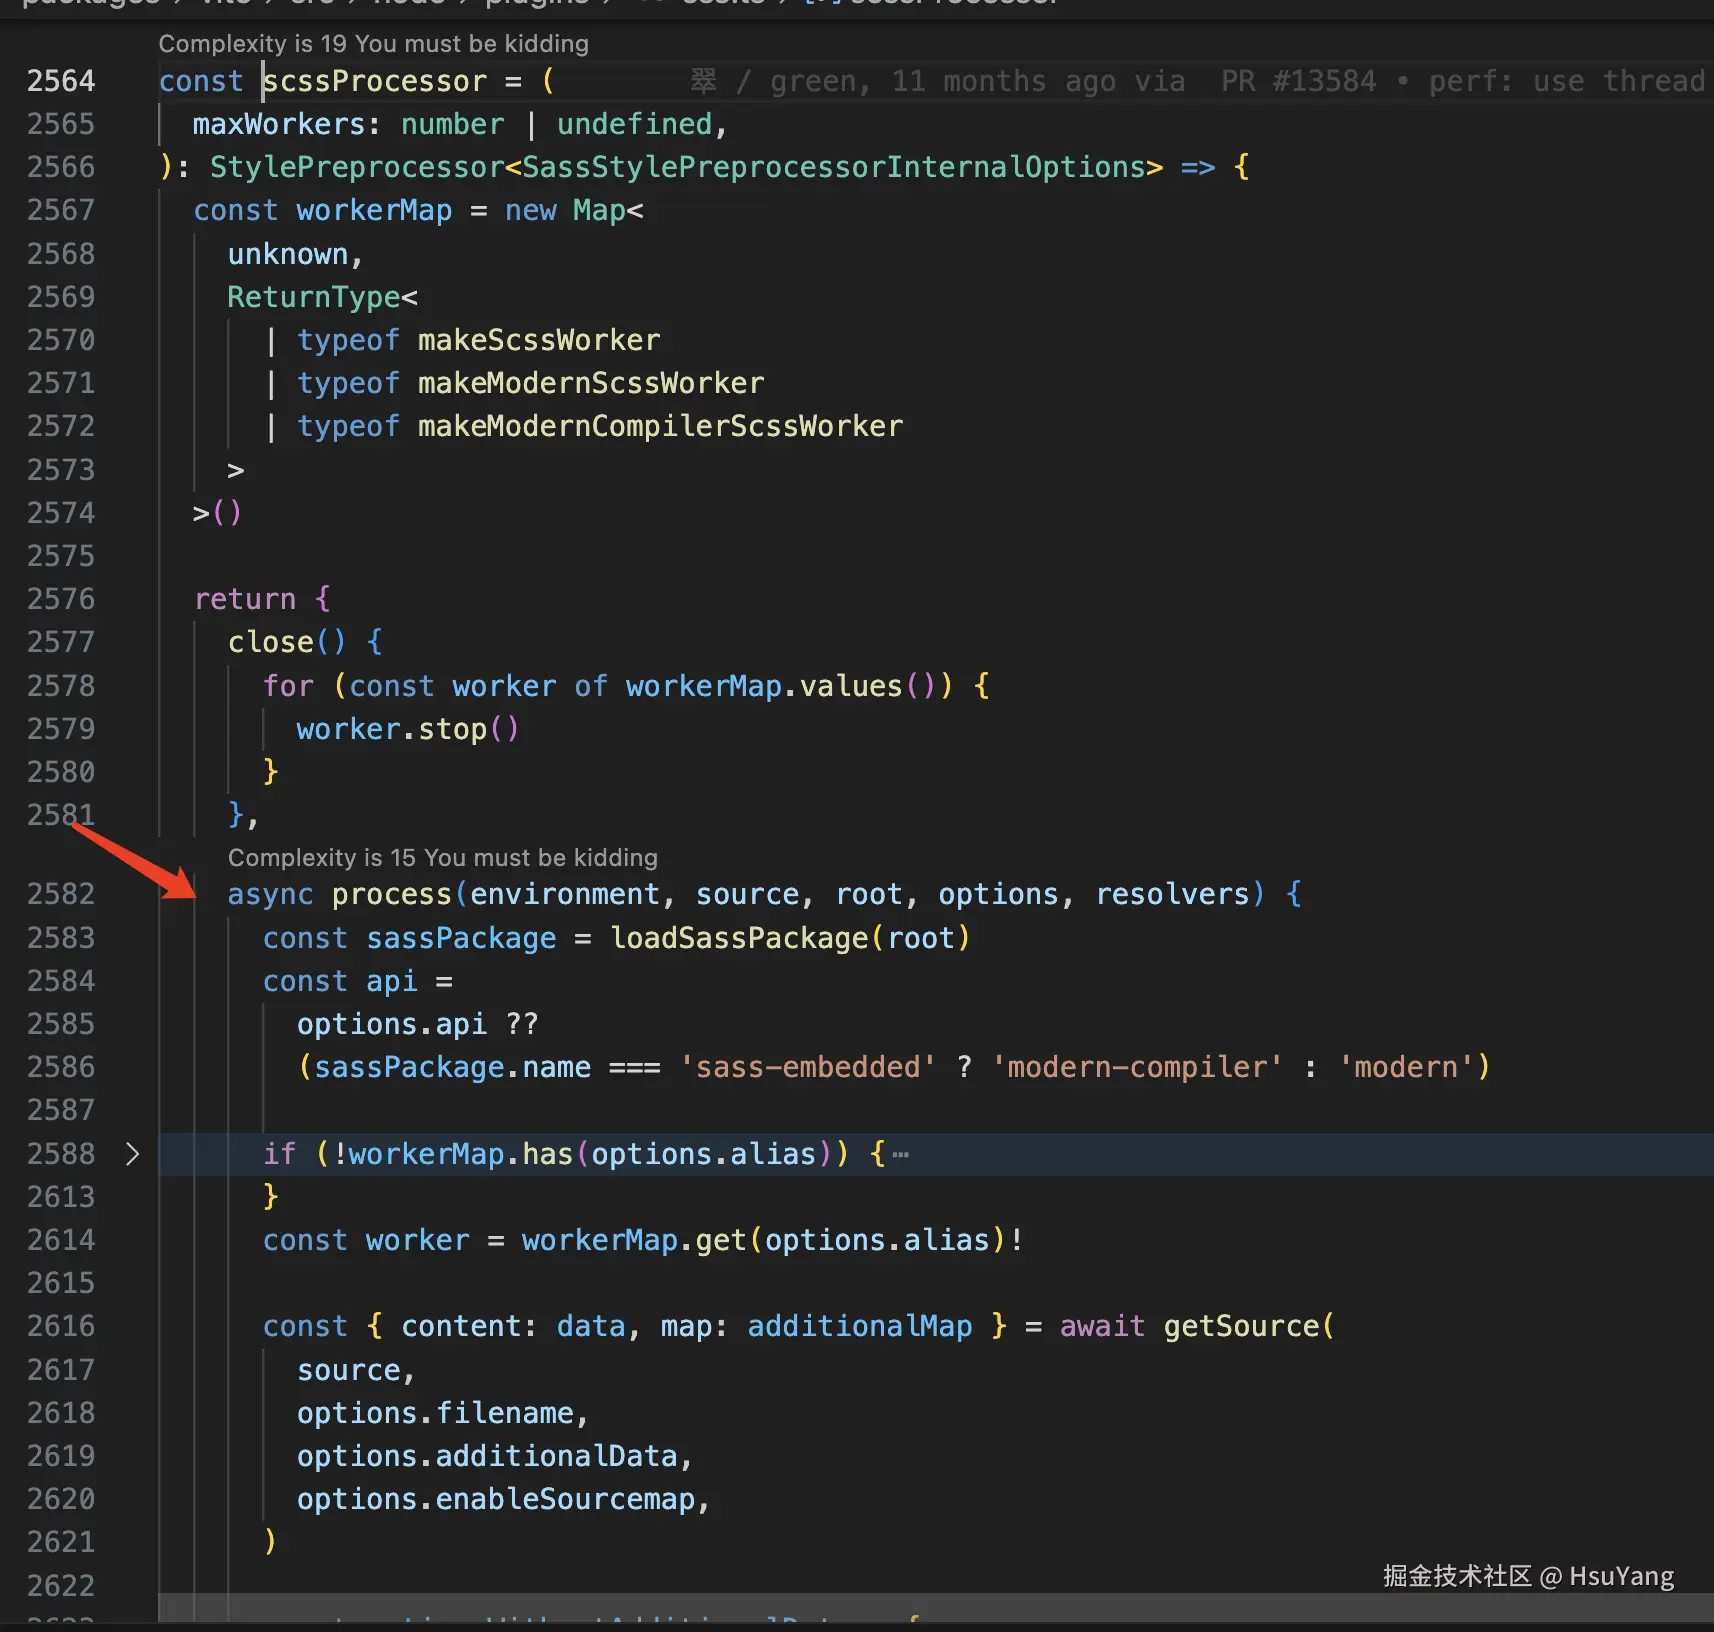The image size is (1714, 1632).
Task: Click the 'process' method name
Action: click(x=392, y=894)
